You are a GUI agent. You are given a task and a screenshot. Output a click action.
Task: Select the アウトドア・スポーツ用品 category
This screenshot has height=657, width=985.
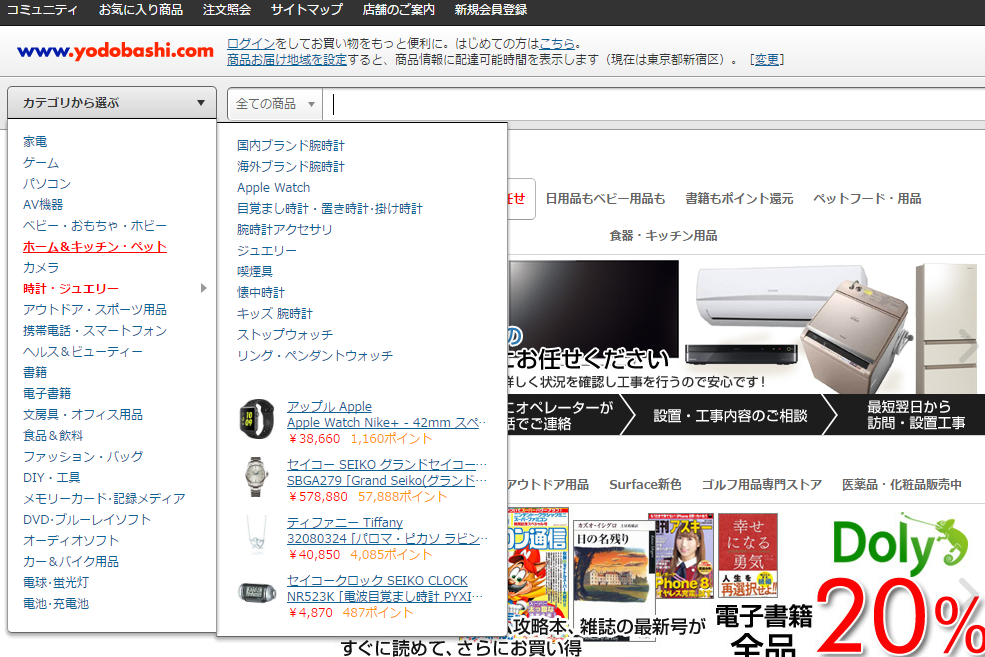[x=95, y=310]
